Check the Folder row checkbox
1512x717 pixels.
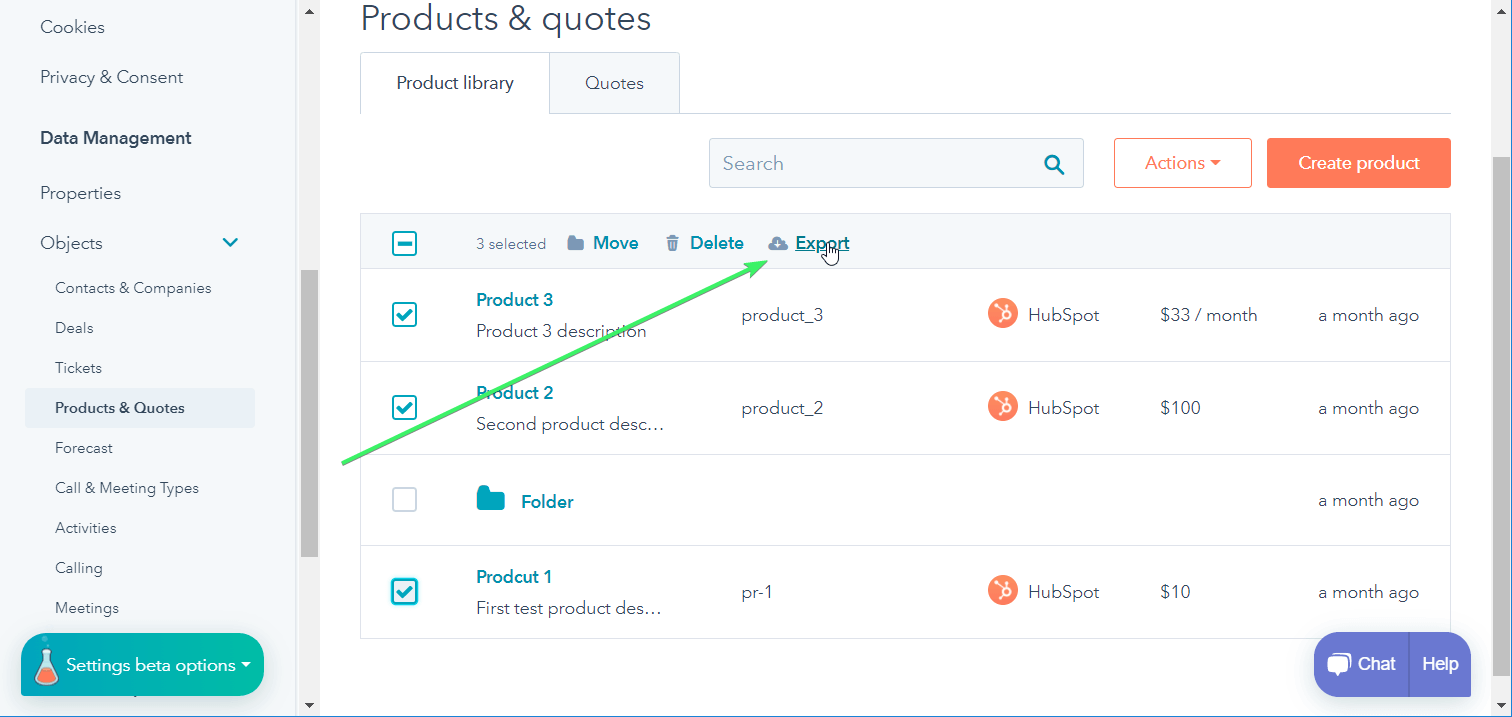click(404, 499)
